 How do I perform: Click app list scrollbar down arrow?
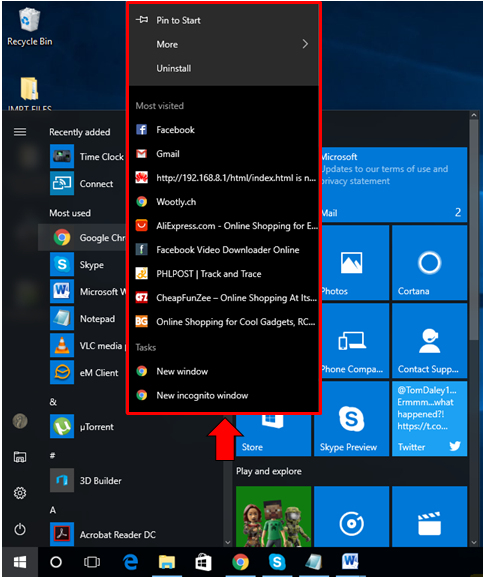(227, 542)
